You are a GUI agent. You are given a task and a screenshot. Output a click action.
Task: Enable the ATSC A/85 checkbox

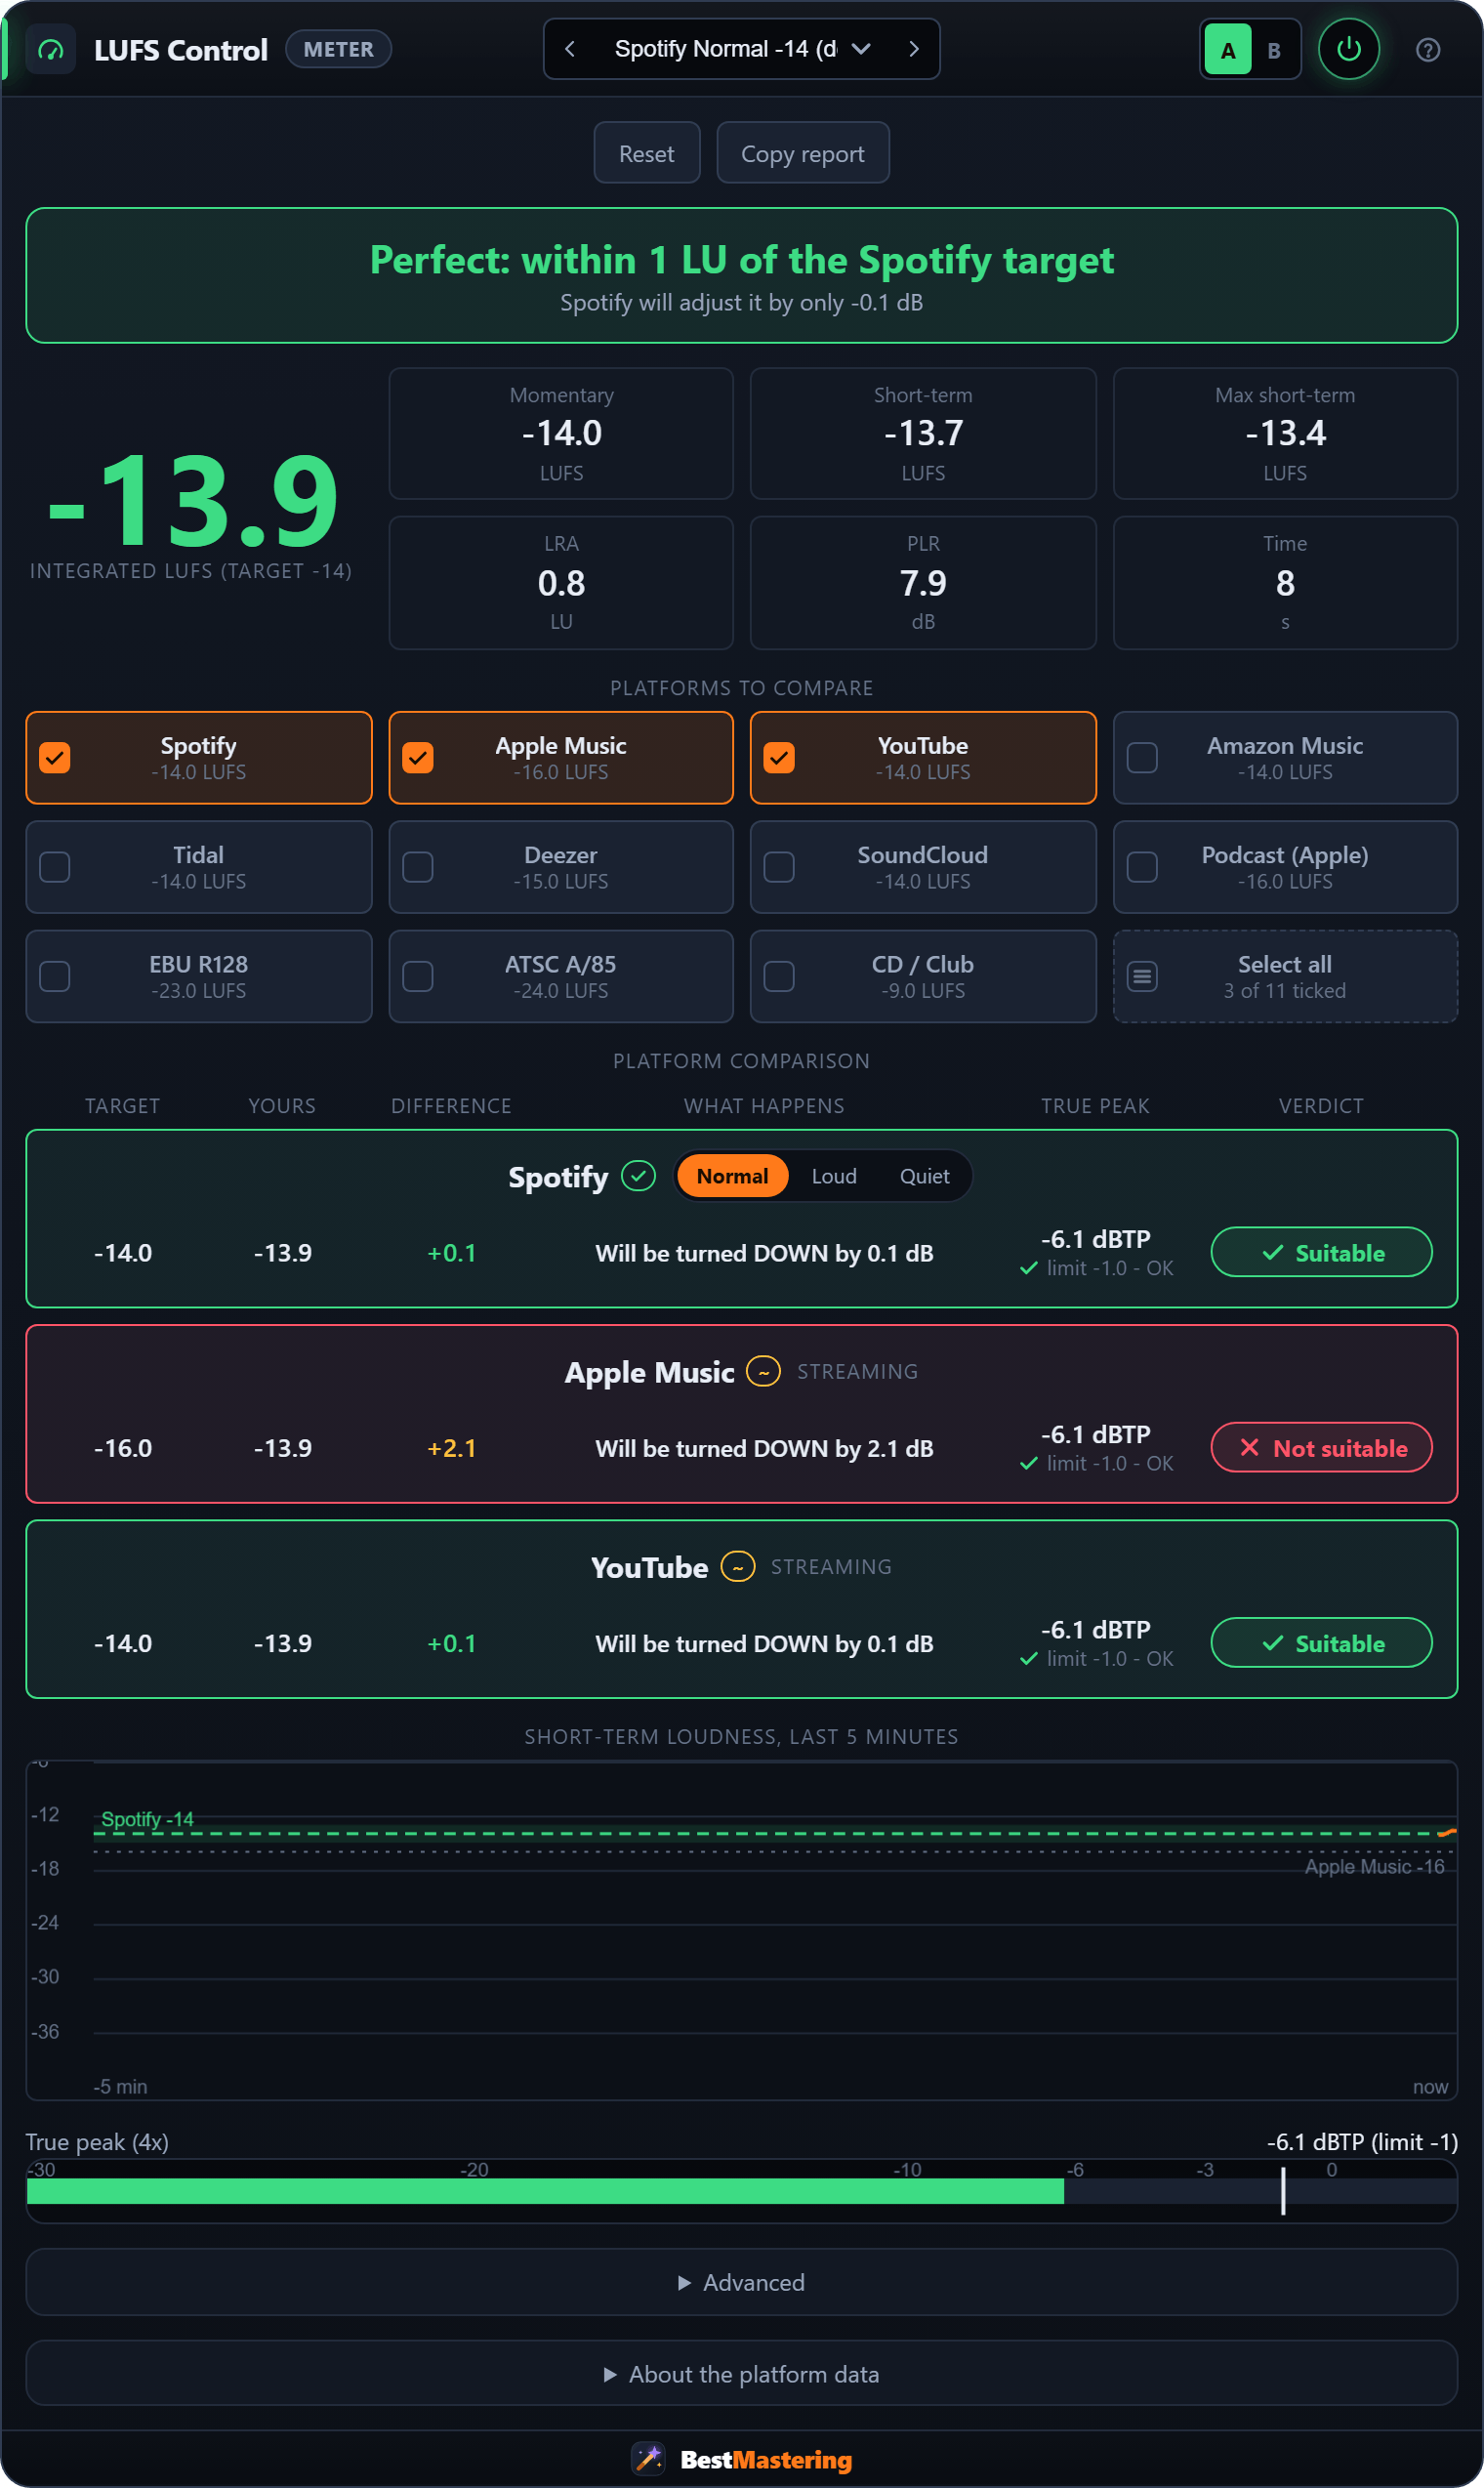click(418, 976)
